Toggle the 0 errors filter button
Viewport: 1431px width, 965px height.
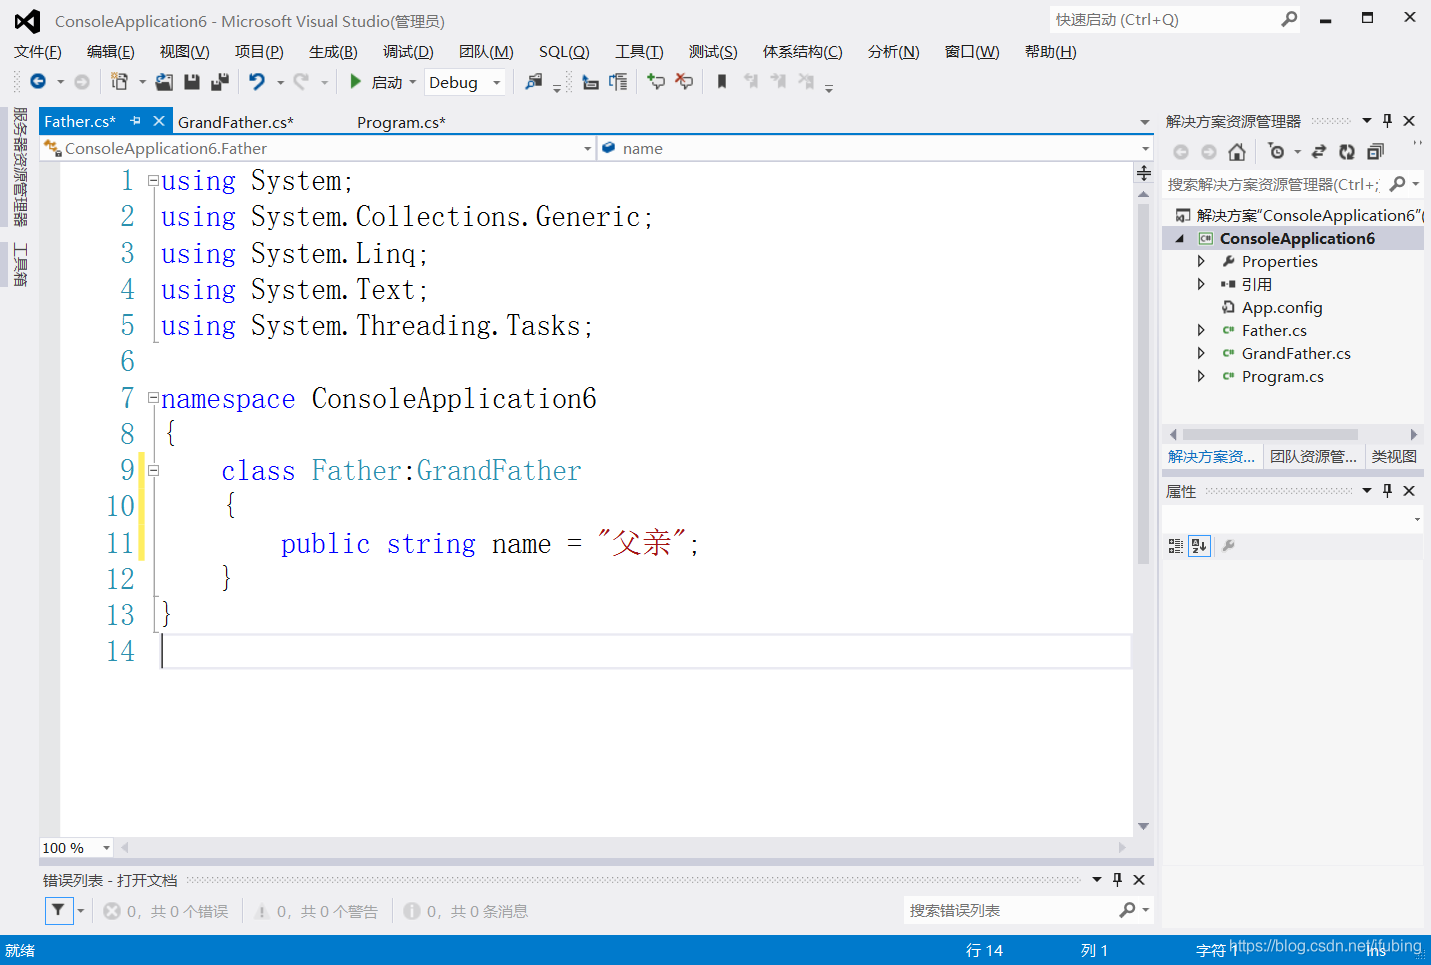click(x=166, y=911)
